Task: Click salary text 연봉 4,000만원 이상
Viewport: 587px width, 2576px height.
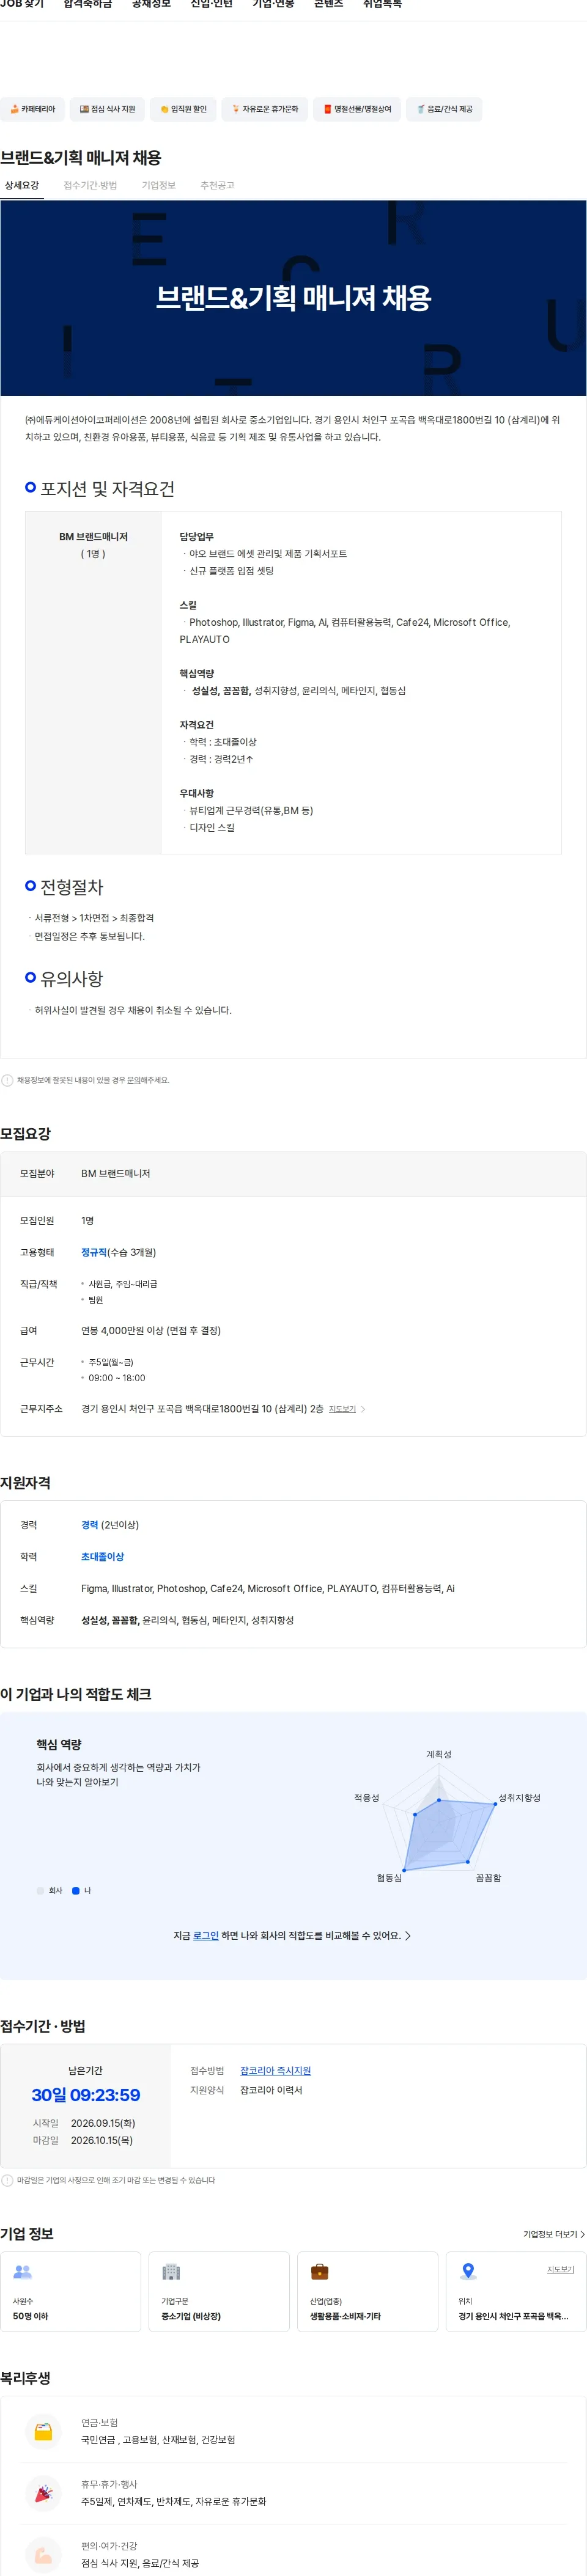Action: pyautogui.click(x=151, y=1330)
